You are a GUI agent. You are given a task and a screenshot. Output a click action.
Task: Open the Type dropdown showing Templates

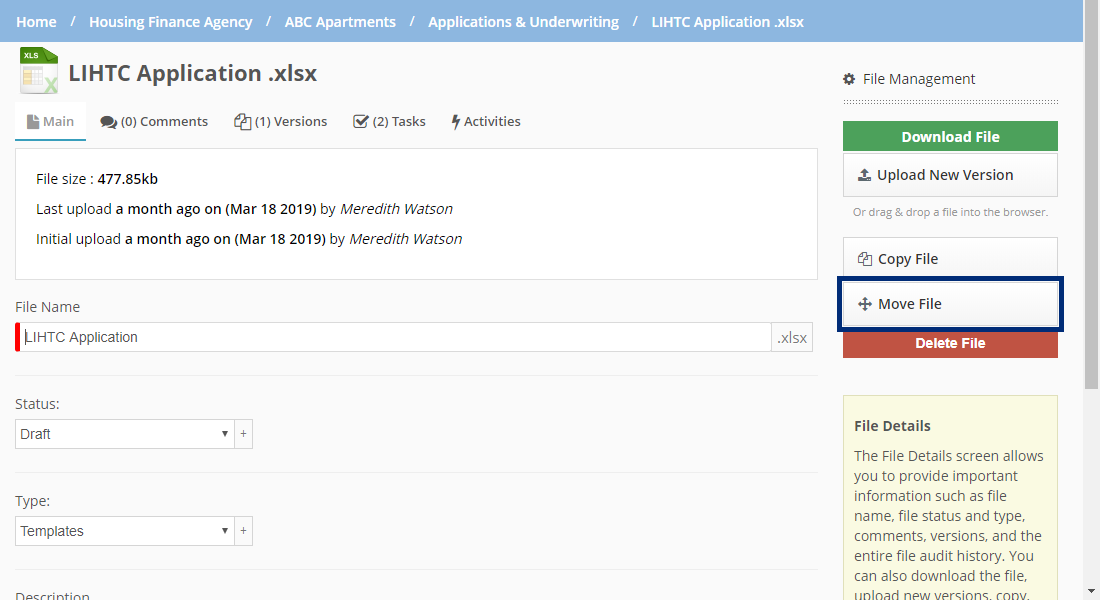click(x=125, y=531)
